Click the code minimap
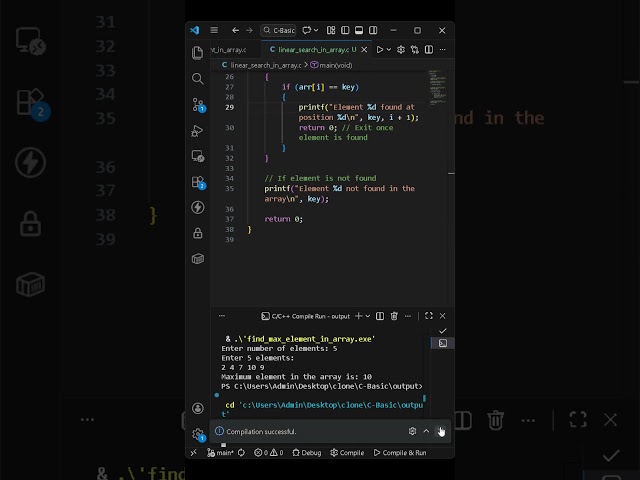This screenshot has height=480, width=640. point(437,87)
